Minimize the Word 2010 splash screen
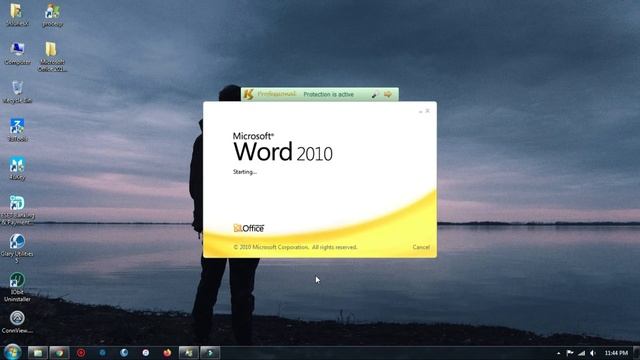This screenshot has width=640, height=360. coord(420,111)
